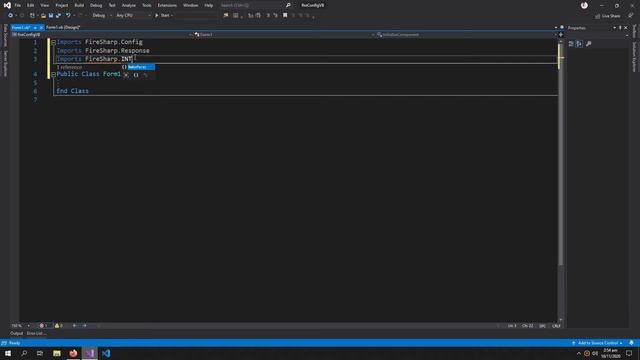The height and width of the screenshot is (360, 640).
Task: Click the Save All toolbar icon
Action: tap(58, 16)
